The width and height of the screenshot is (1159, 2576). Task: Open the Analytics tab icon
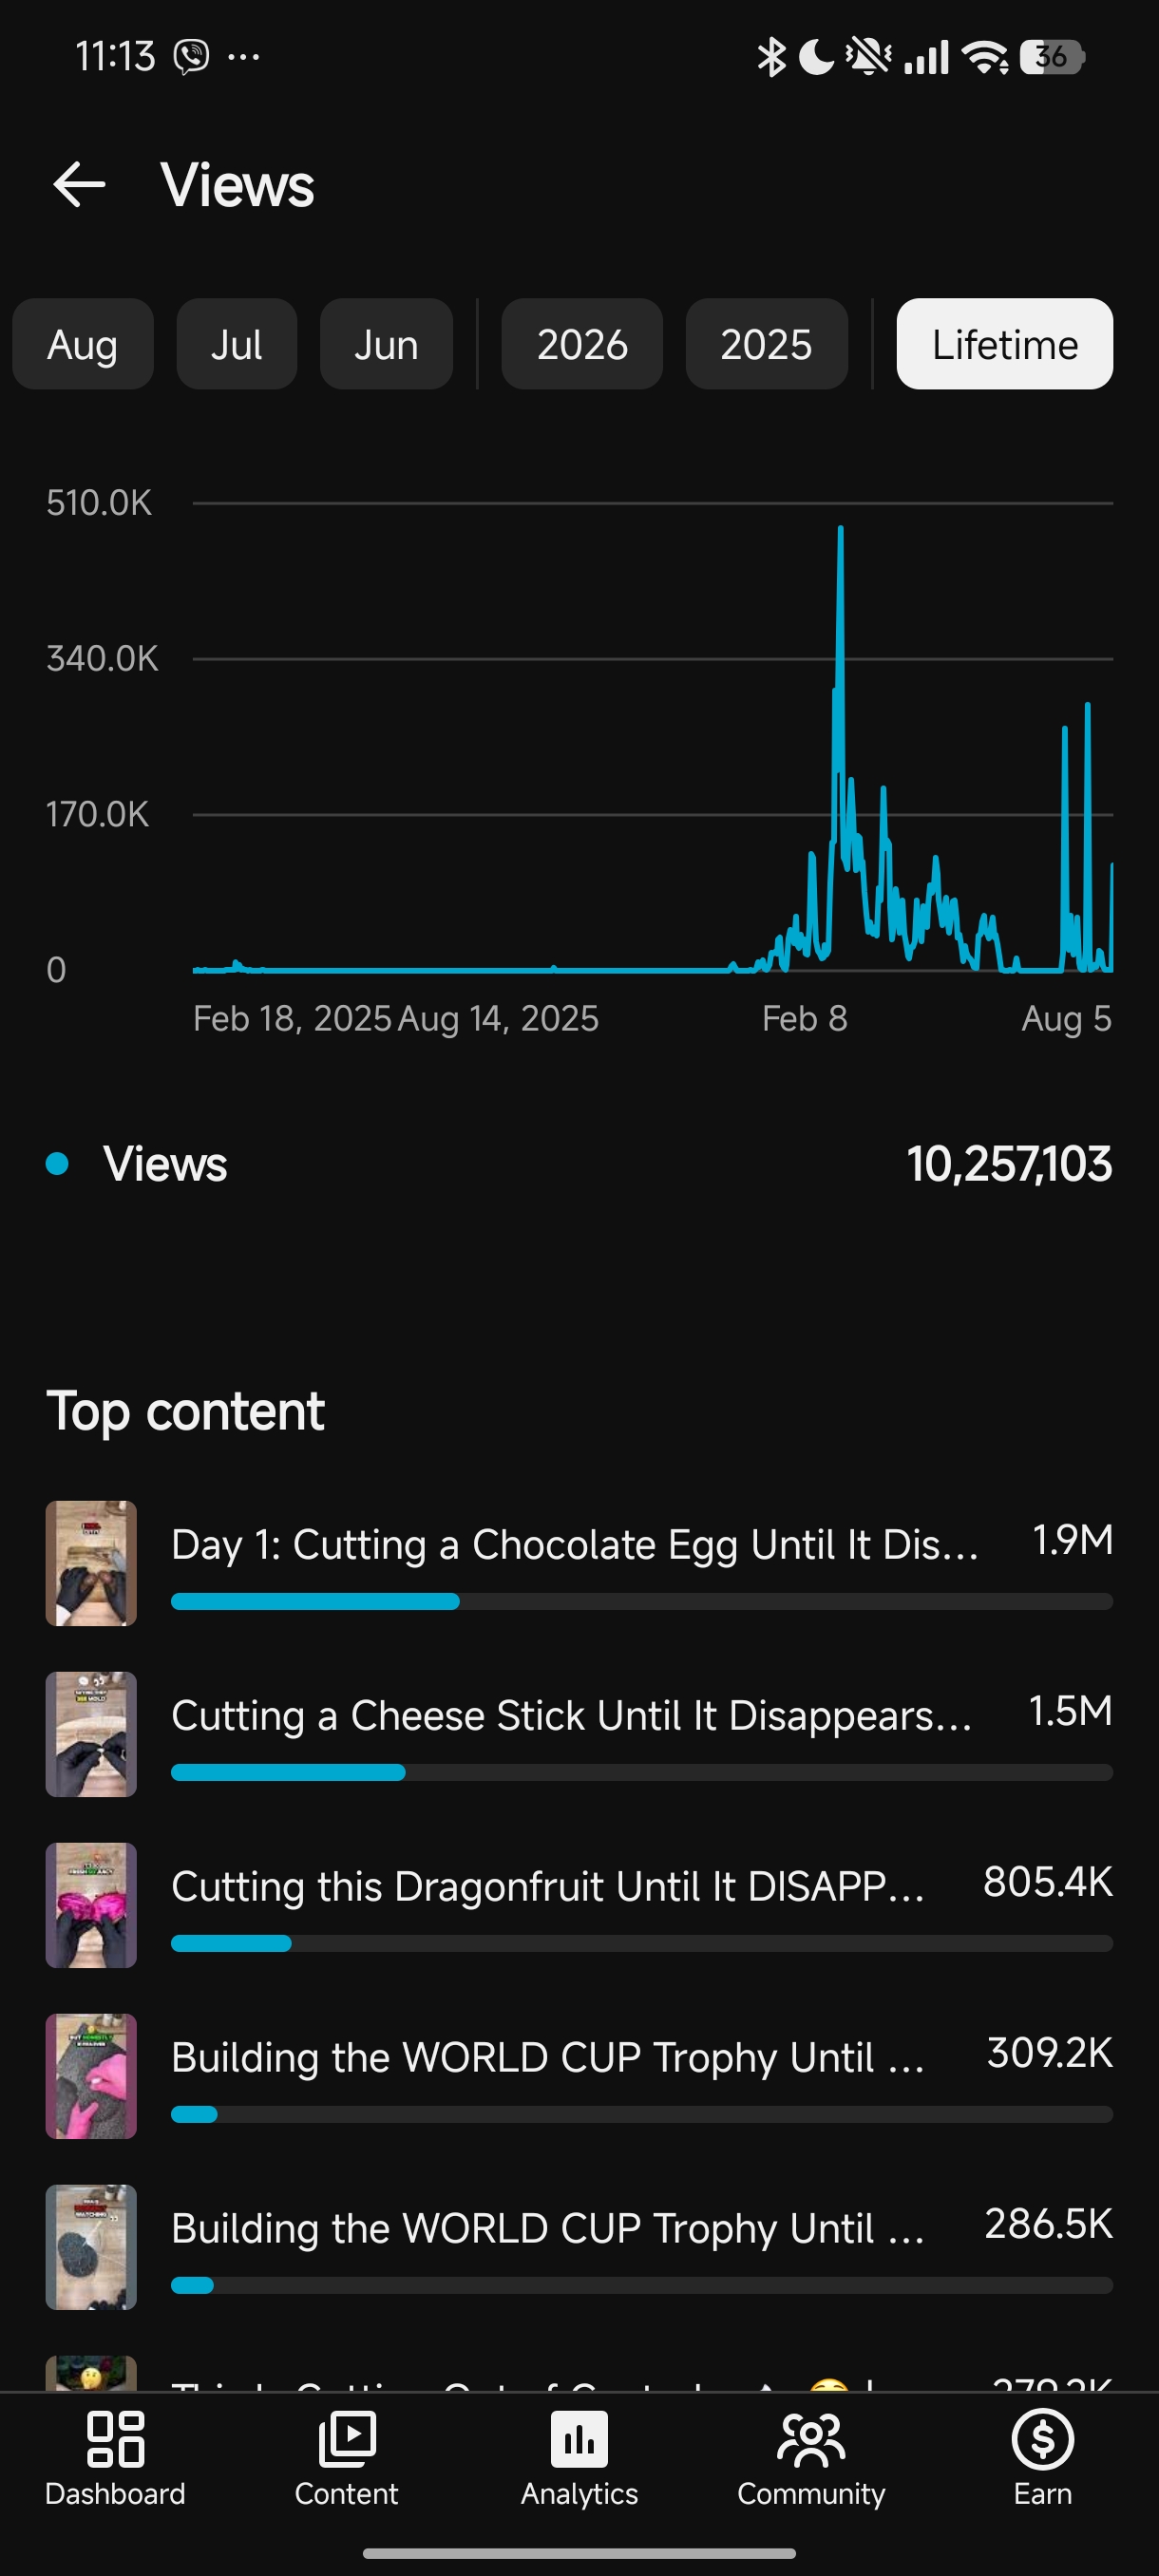tap(579, 2438)
